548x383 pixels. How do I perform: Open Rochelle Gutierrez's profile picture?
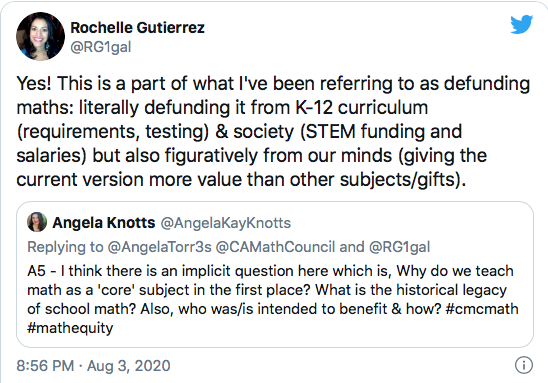pos(40,36)
